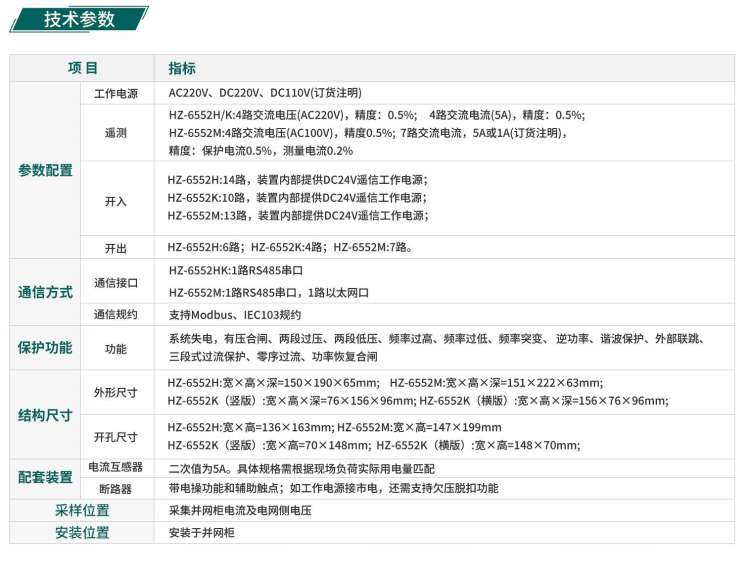The width and height of the screenshot is (750, 577).
Task: Click the 通信方式 category cell
Action: click(x=45, y=292)
